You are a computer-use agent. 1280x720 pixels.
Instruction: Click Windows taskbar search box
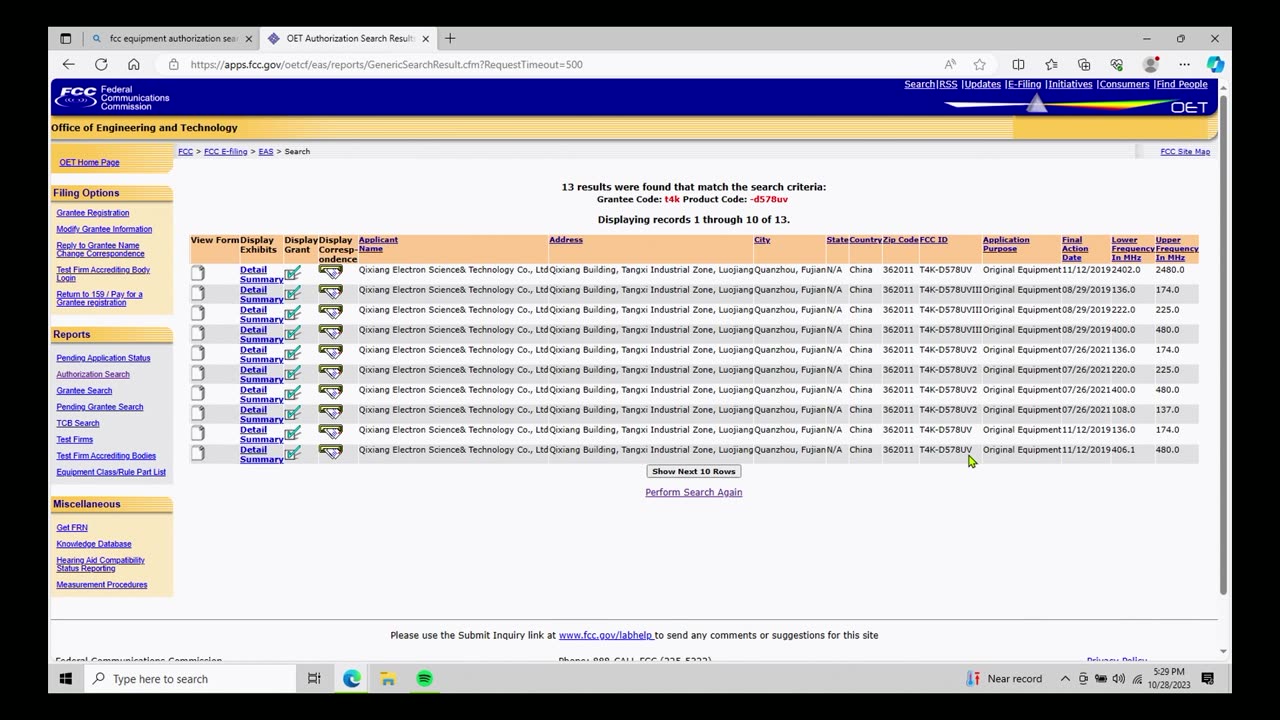(190, 678)
